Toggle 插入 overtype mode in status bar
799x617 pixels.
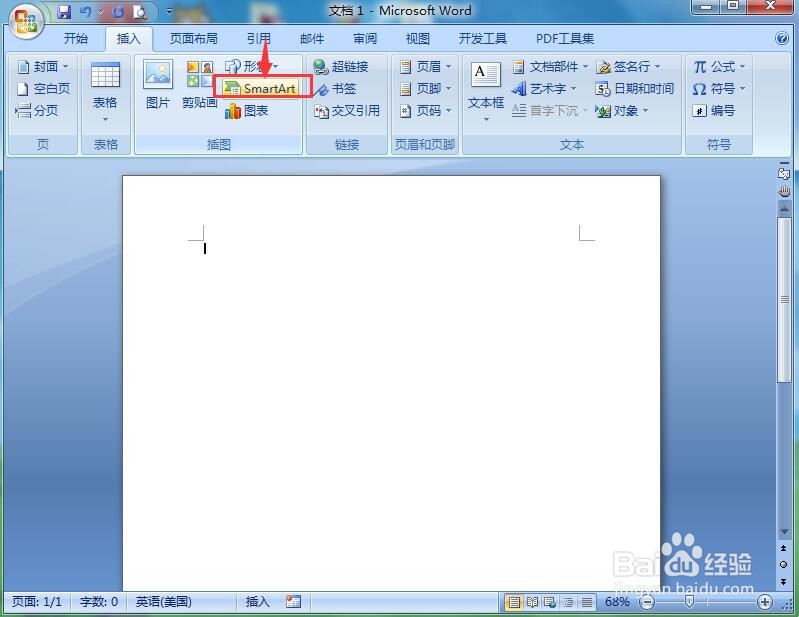click(x=257, y=602)
